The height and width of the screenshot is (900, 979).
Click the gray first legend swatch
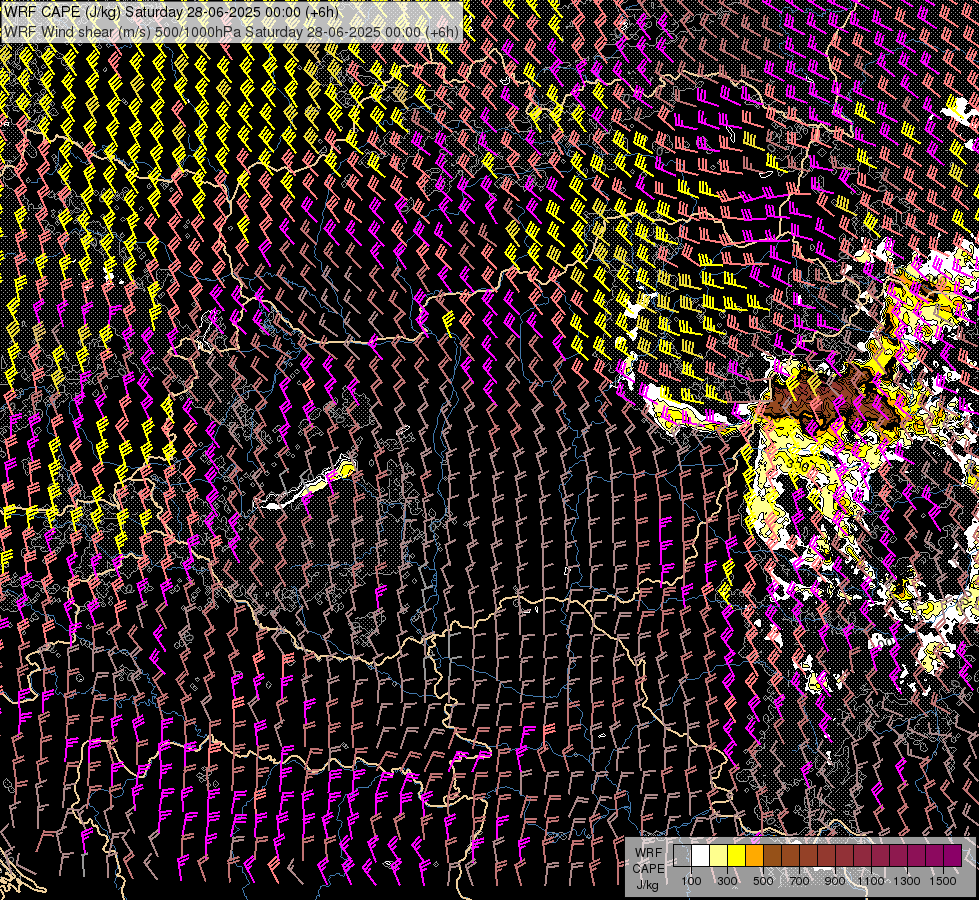[x=682, y=855]
